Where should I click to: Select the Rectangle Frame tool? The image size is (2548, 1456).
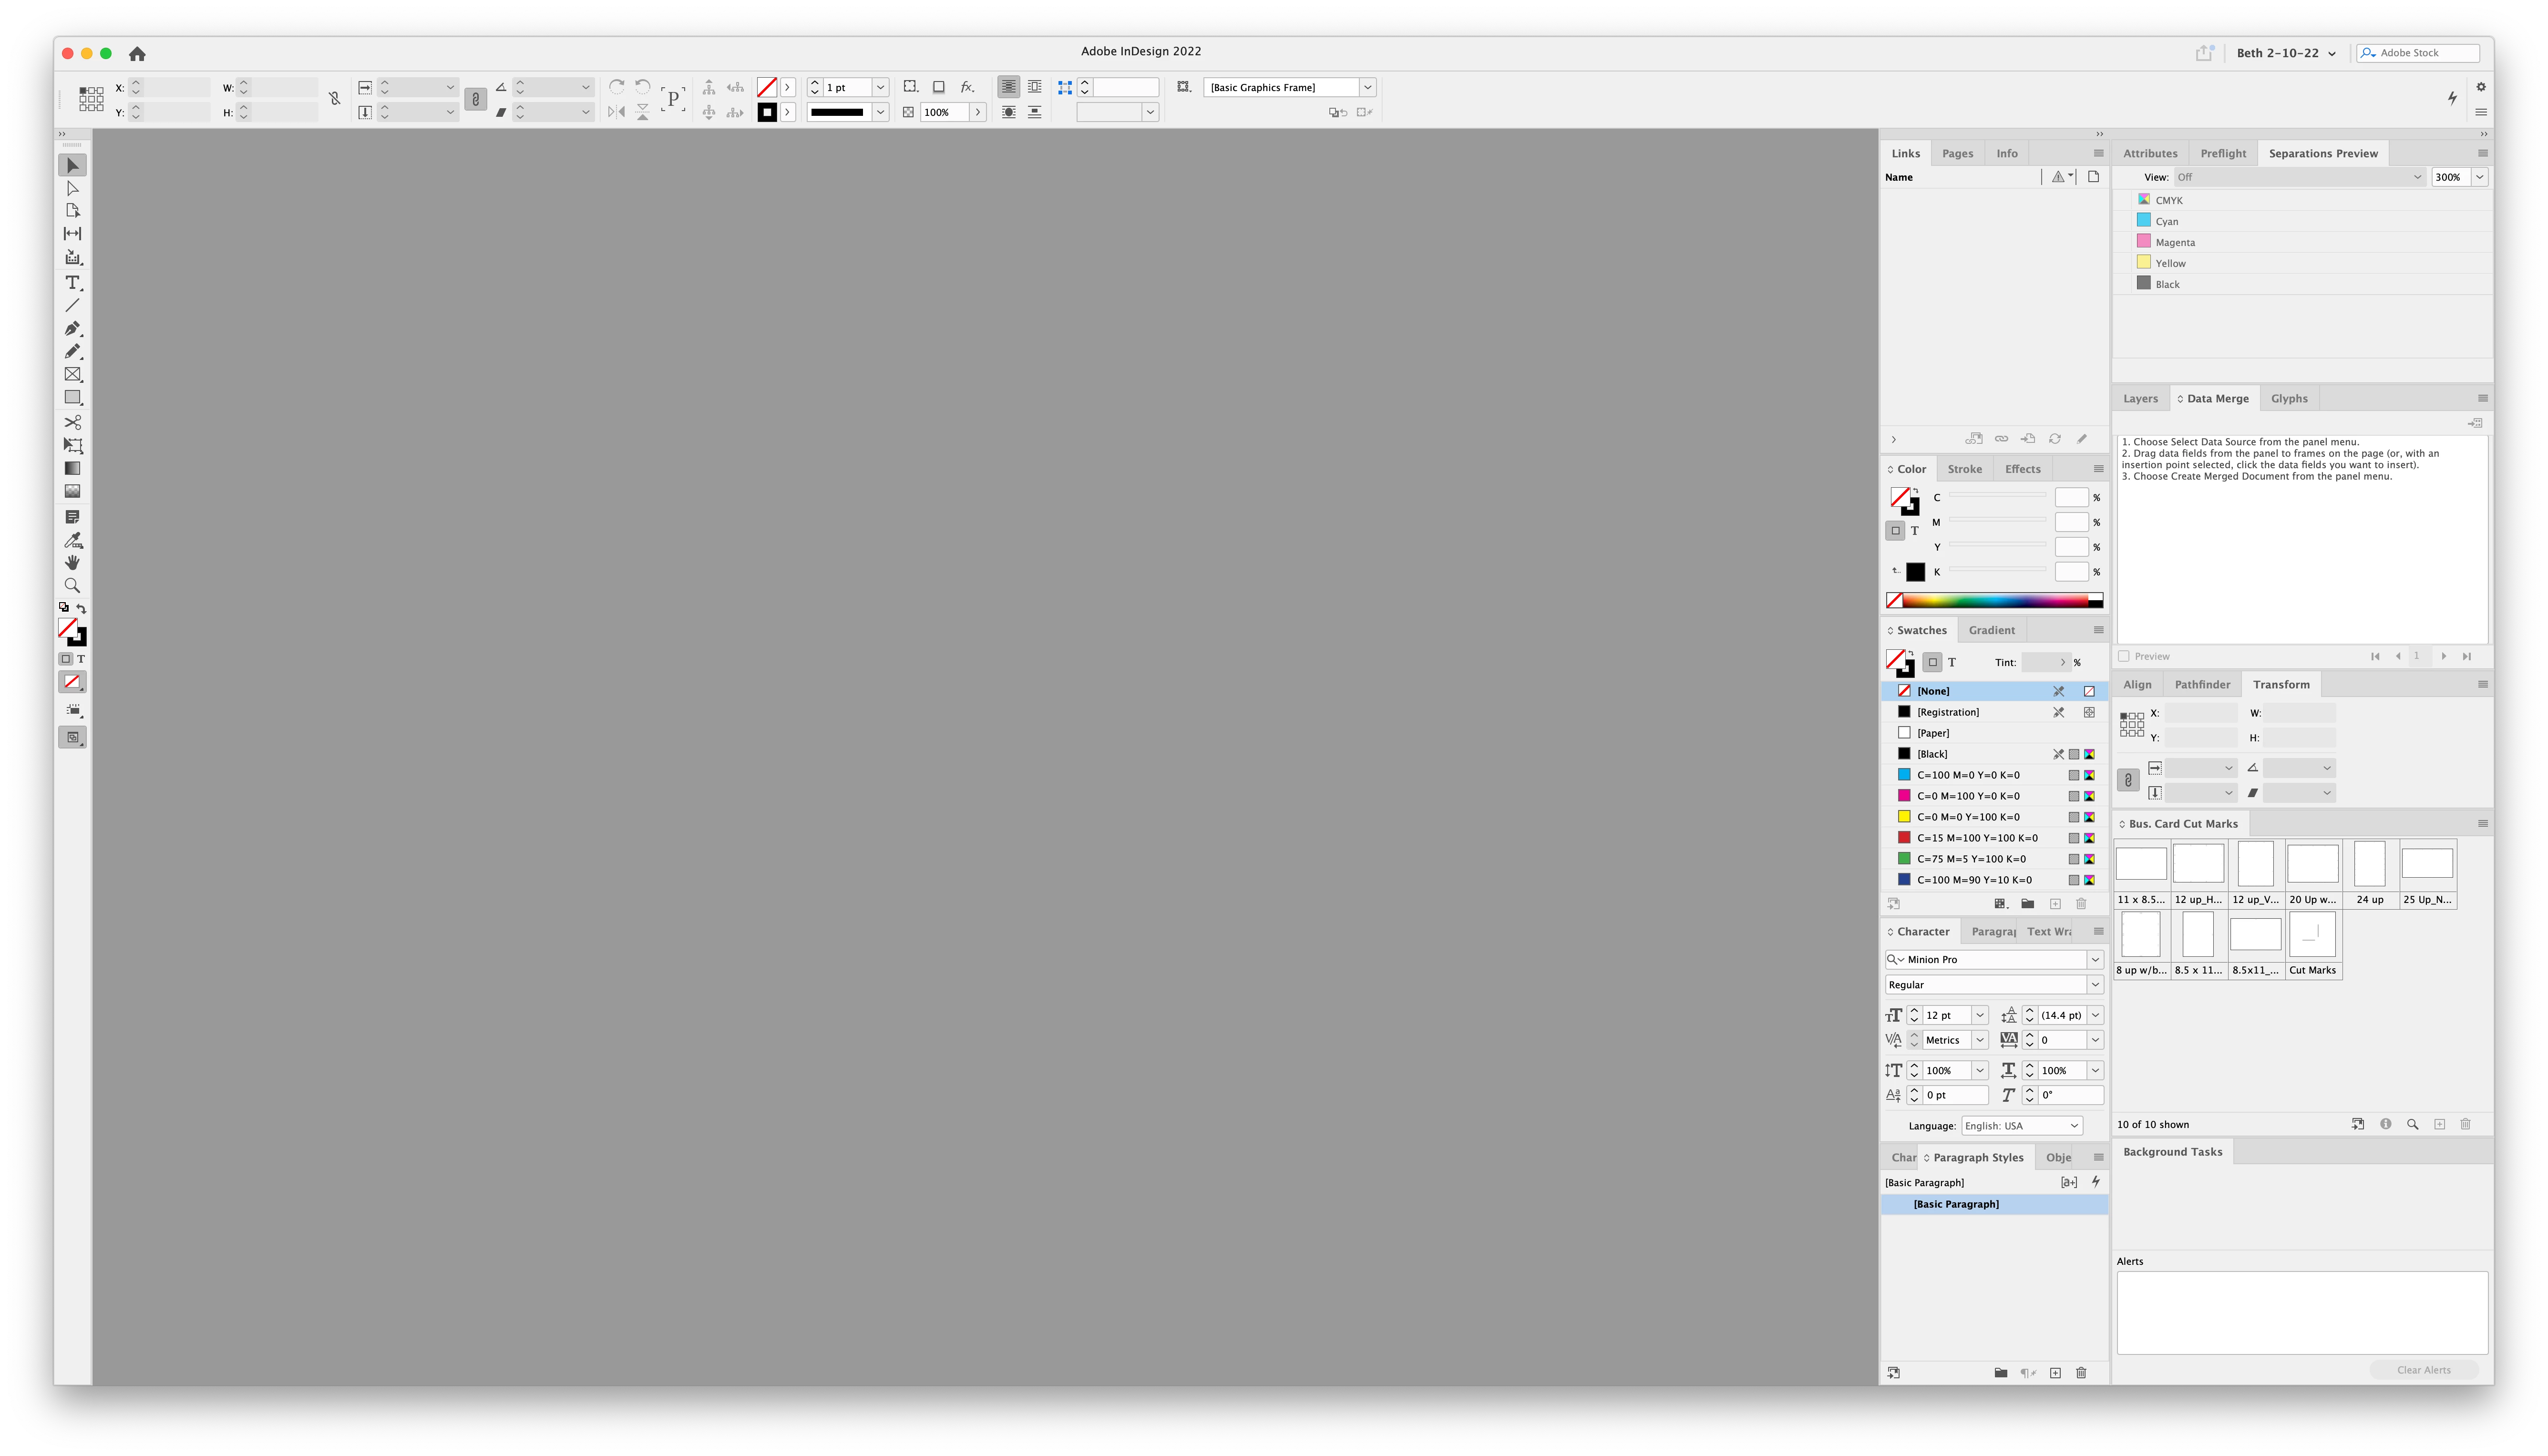tap(72, 374)
